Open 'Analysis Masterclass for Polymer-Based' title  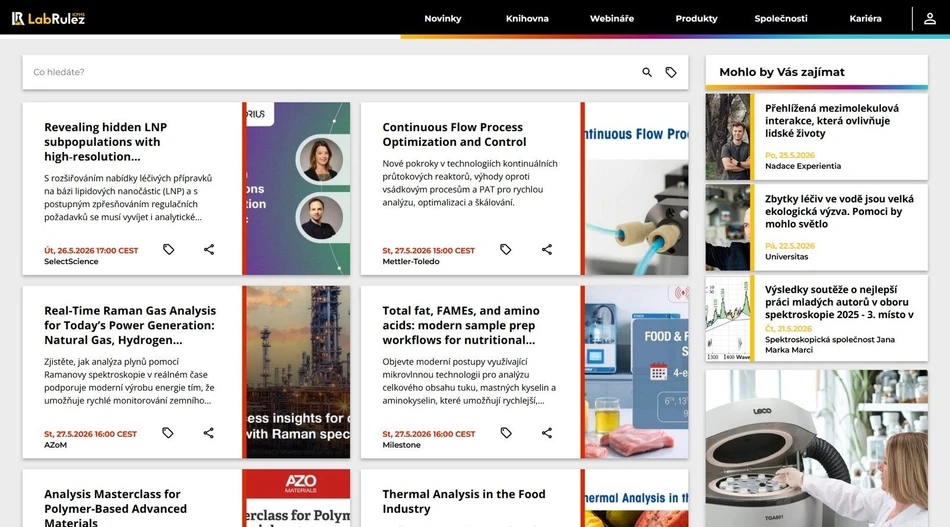tap(115, 508)
